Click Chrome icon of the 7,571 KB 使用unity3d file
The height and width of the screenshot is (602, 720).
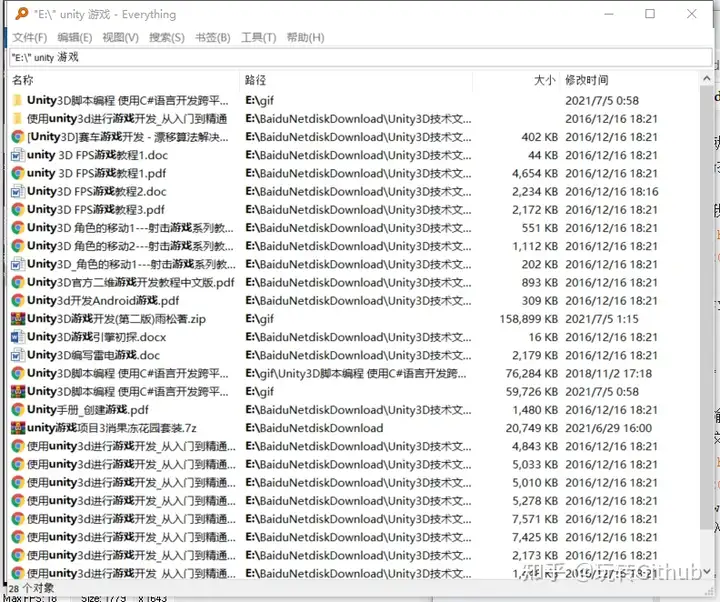pyautogui.click(x=17, y=519)
